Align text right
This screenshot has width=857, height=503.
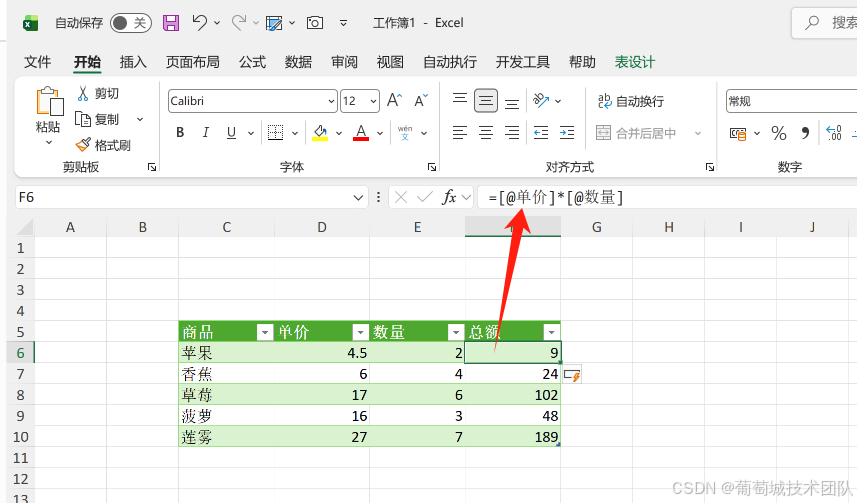coord(512,132)
